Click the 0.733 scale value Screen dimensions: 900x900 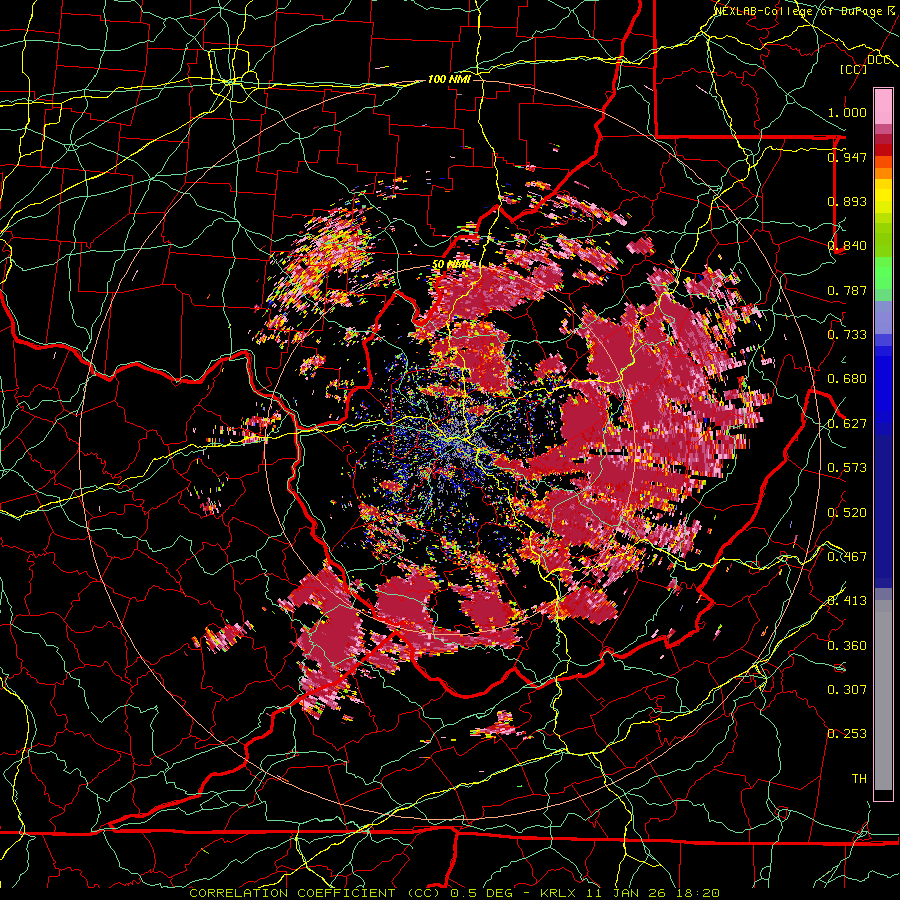[847, 335]
